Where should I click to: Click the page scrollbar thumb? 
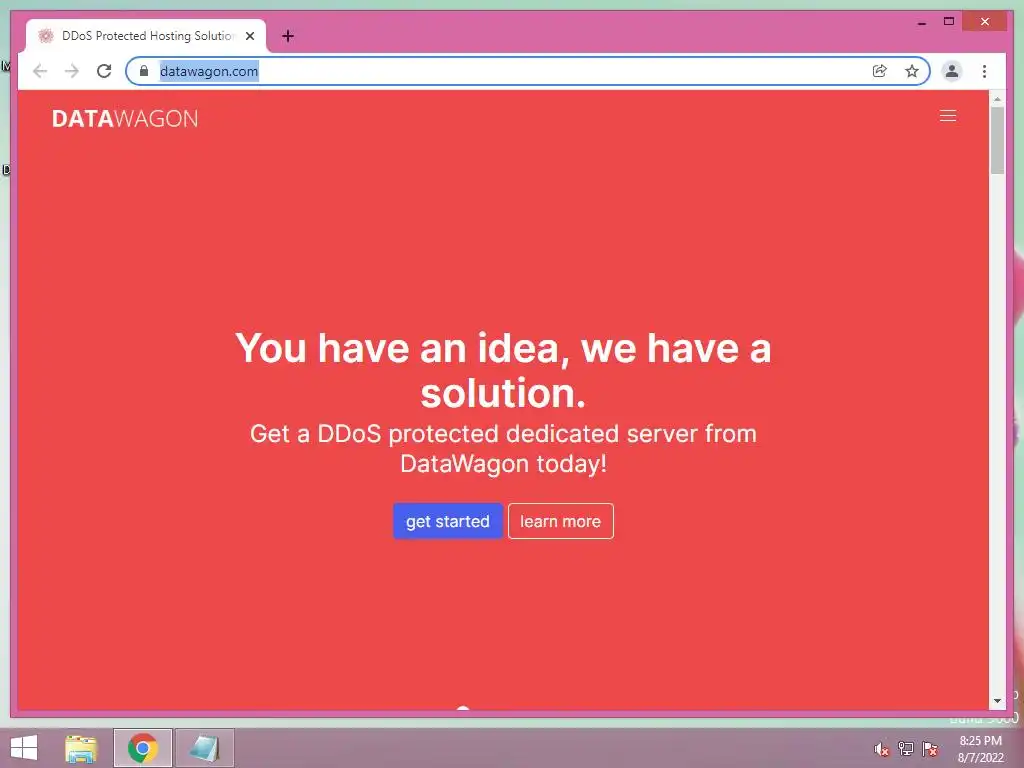(x=997, y=140)
